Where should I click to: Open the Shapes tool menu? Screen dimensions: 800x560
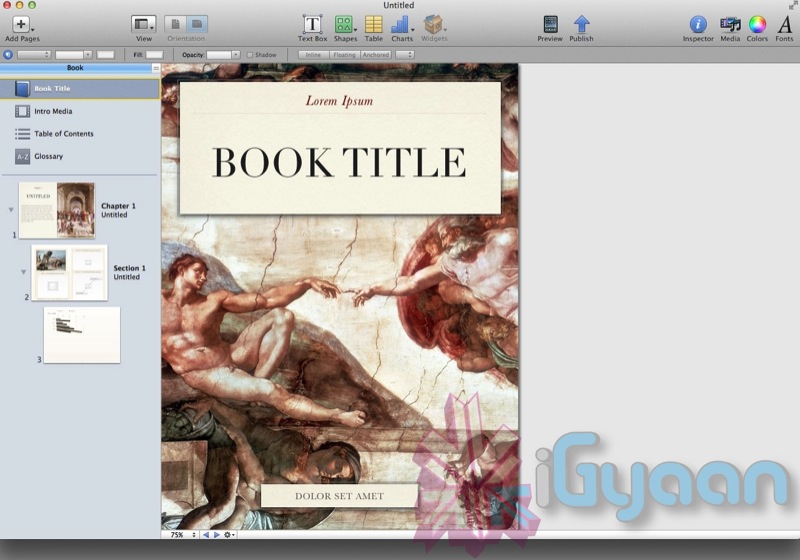point(345,24)
